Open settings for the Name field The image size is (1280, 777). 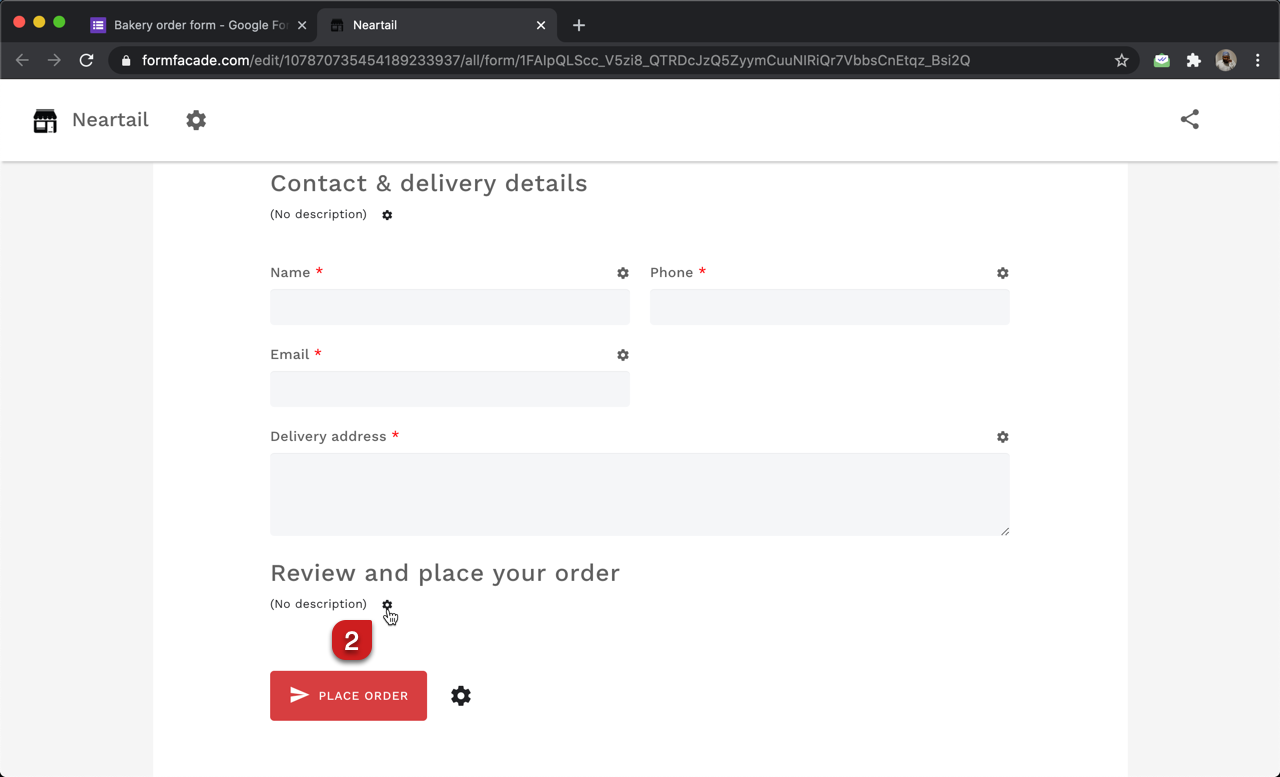tap(623, 273)
